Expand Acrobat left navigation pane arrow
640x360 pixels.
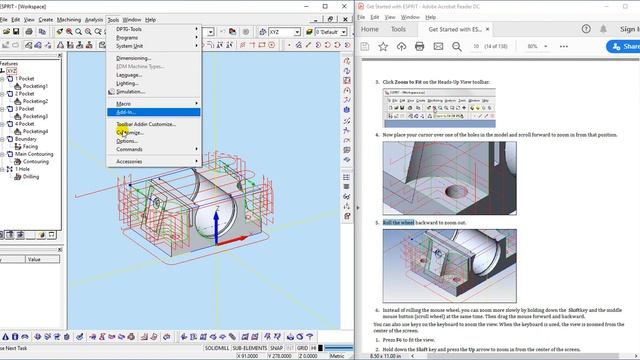click(x=358, y=207)
